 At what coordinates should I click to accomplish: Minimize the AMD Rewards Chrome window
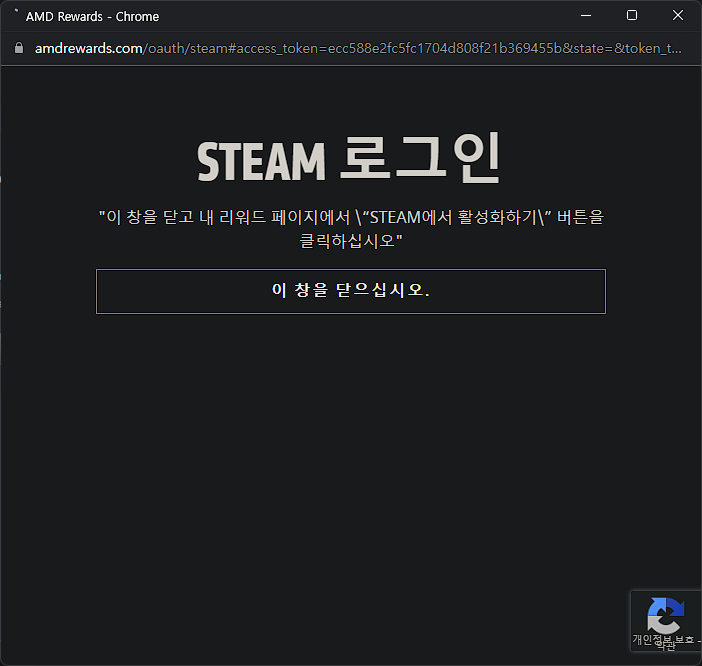click(586, 16)
